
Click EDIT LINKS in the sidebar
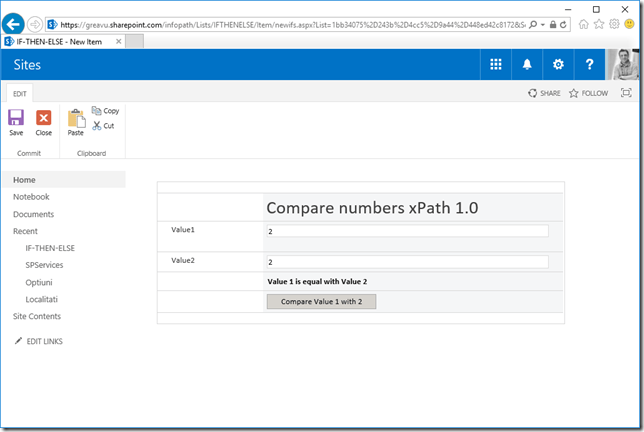point(43,342)
